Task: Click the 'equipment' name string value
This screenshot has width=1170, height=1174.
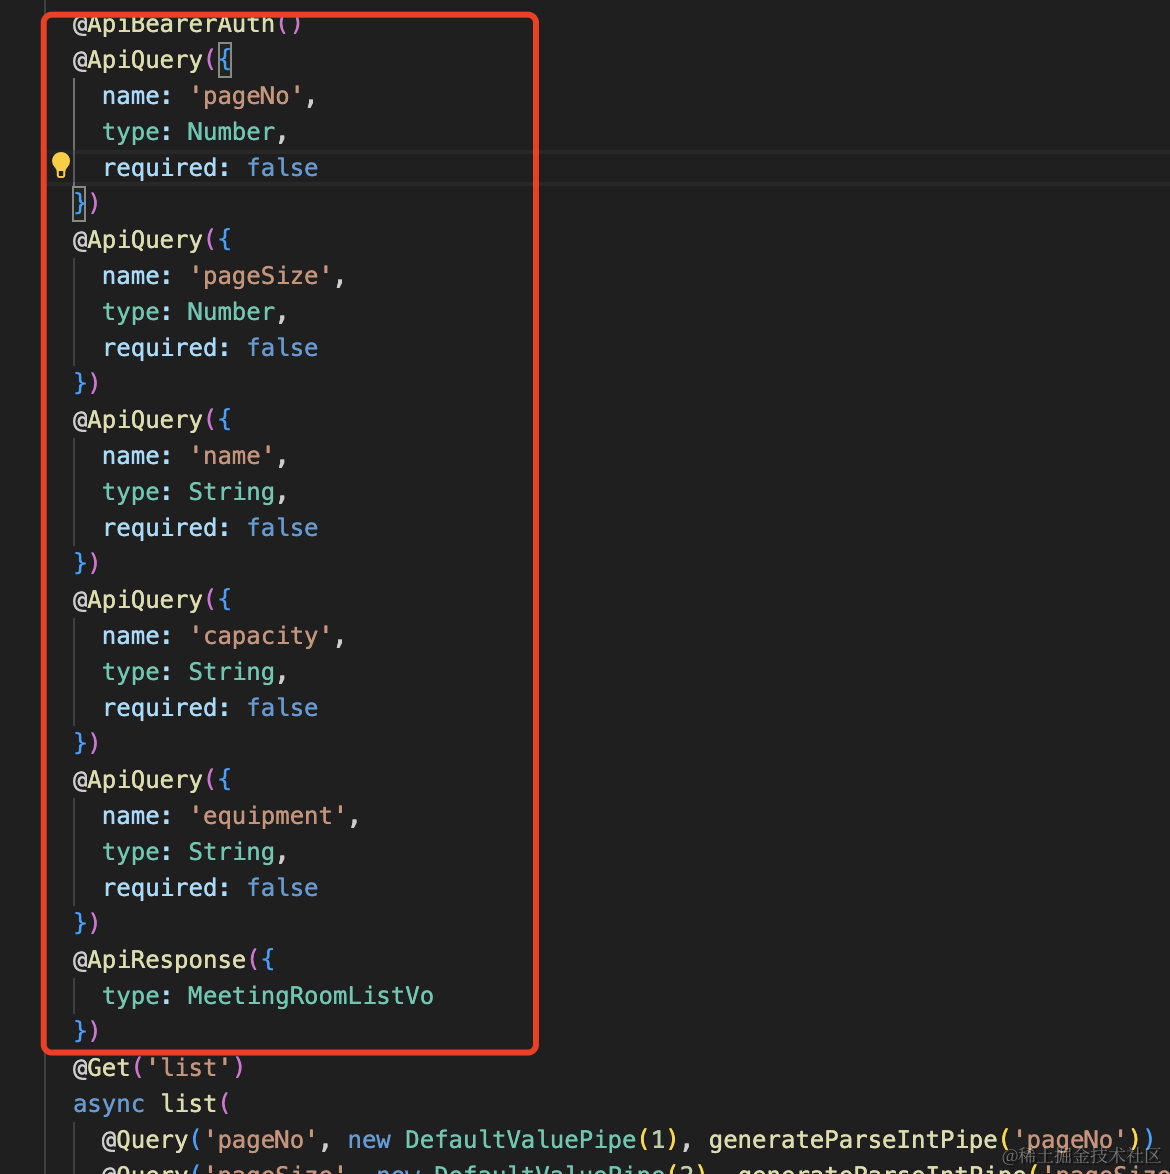Action: (x=267, y=816)
